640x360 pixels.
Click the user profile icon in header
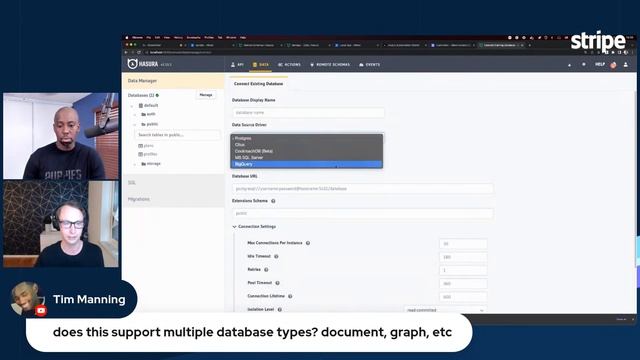click(x=626, y=64)
